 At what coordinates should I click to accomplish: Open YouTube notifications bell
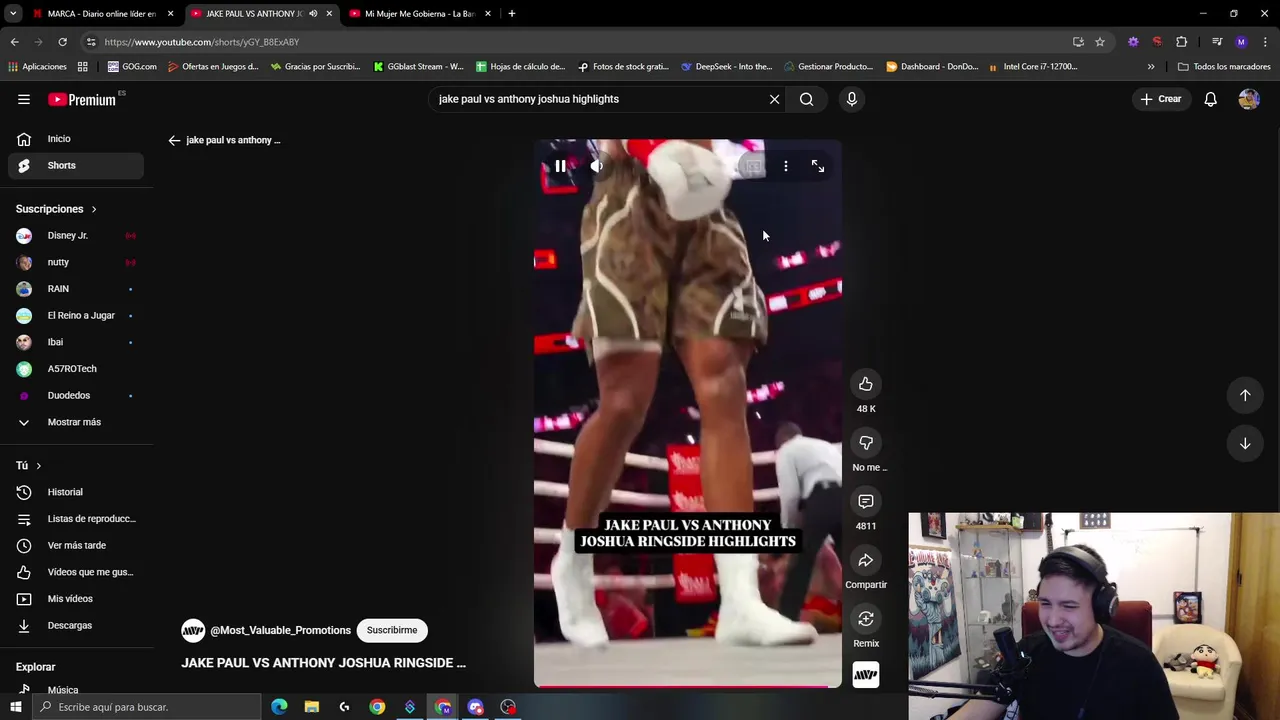click(1210, 99)
